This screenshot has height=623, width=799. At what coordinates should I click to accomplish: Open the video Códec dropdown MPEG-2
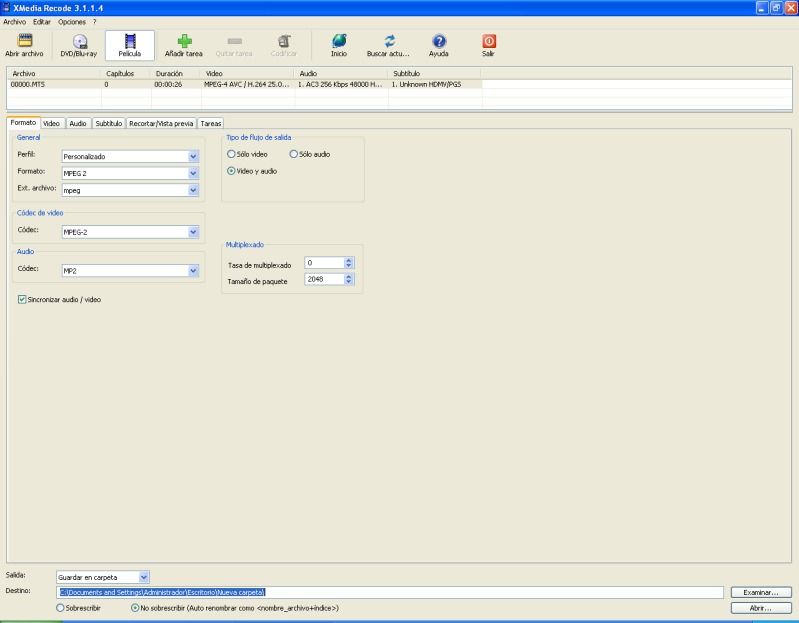tap(193, 232)
